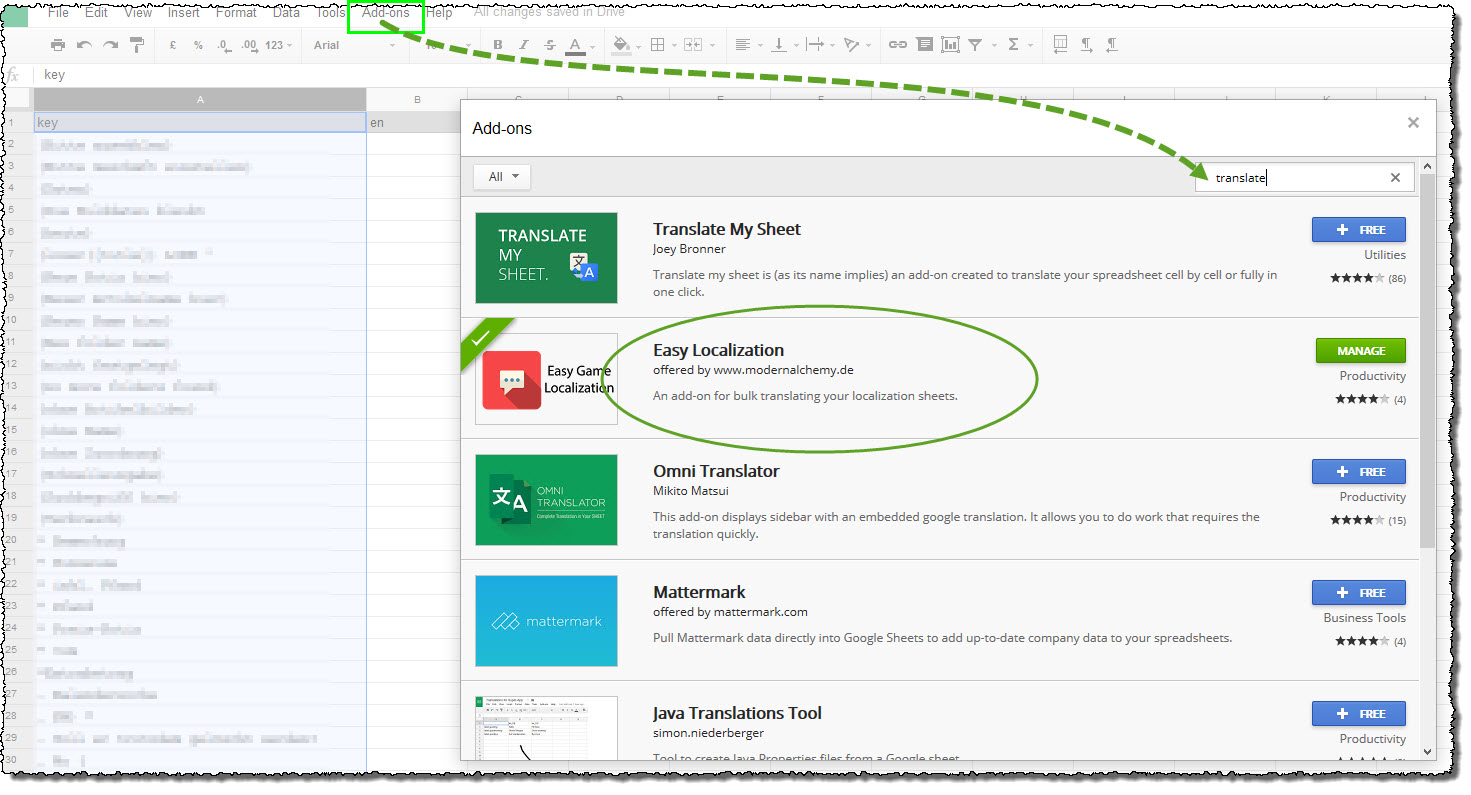Format the cell as currency (£)
Image resolution: width=1471 pixels, height=795 pixels.
click(x=173, y=45)
